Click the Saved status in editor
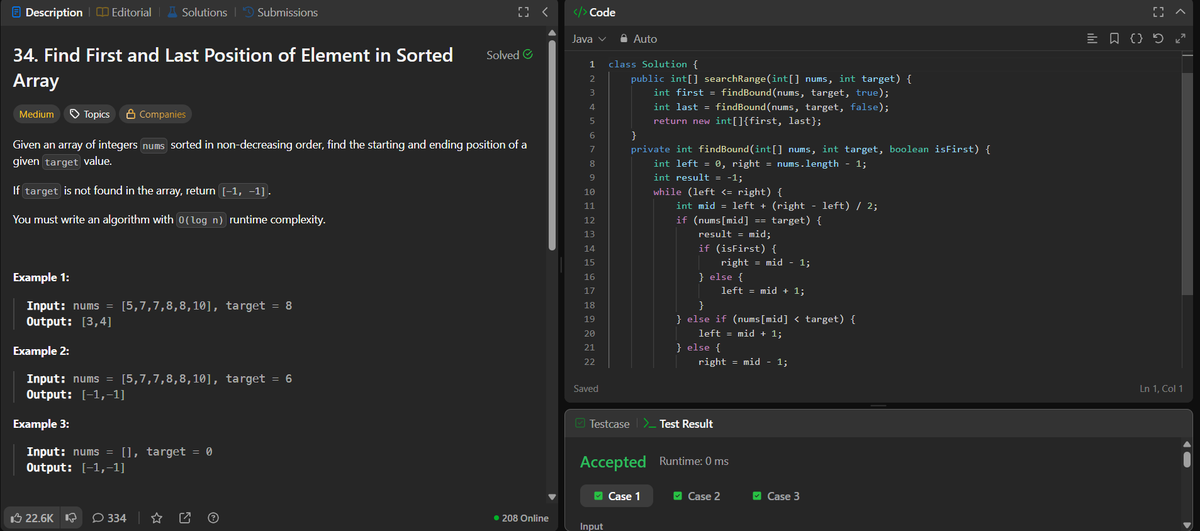 point(586,388)
